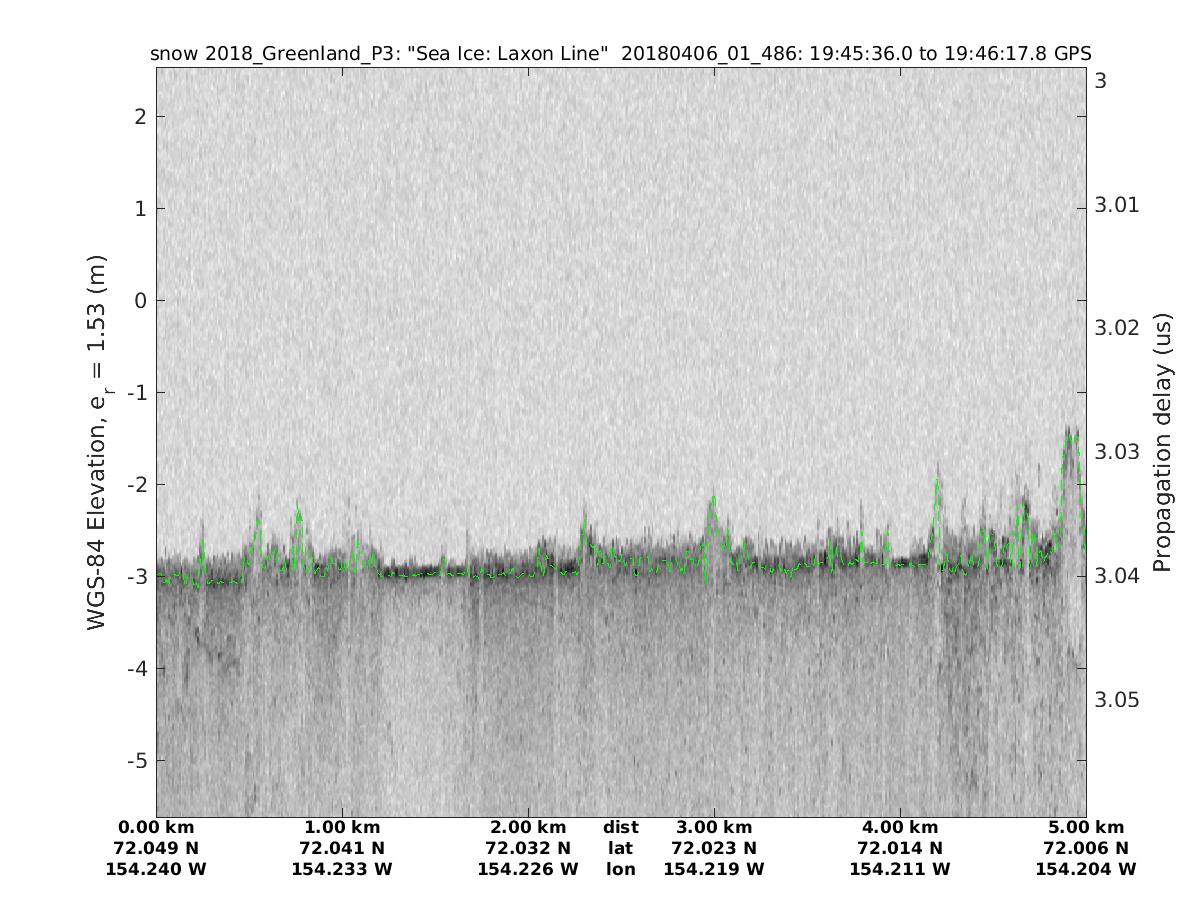This screenshot has height=900, width=1200.
Task: Click the 3.00 km distance tick label
Action: (714, 828)
